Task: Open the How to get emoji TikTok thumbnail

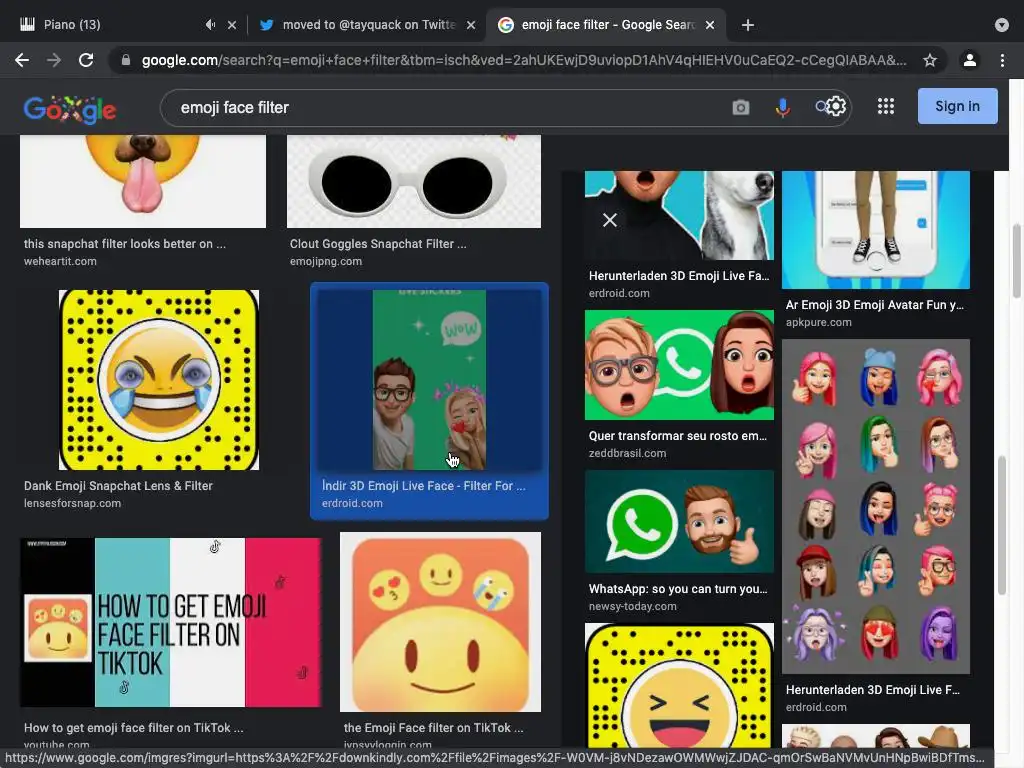Action: 170,622
